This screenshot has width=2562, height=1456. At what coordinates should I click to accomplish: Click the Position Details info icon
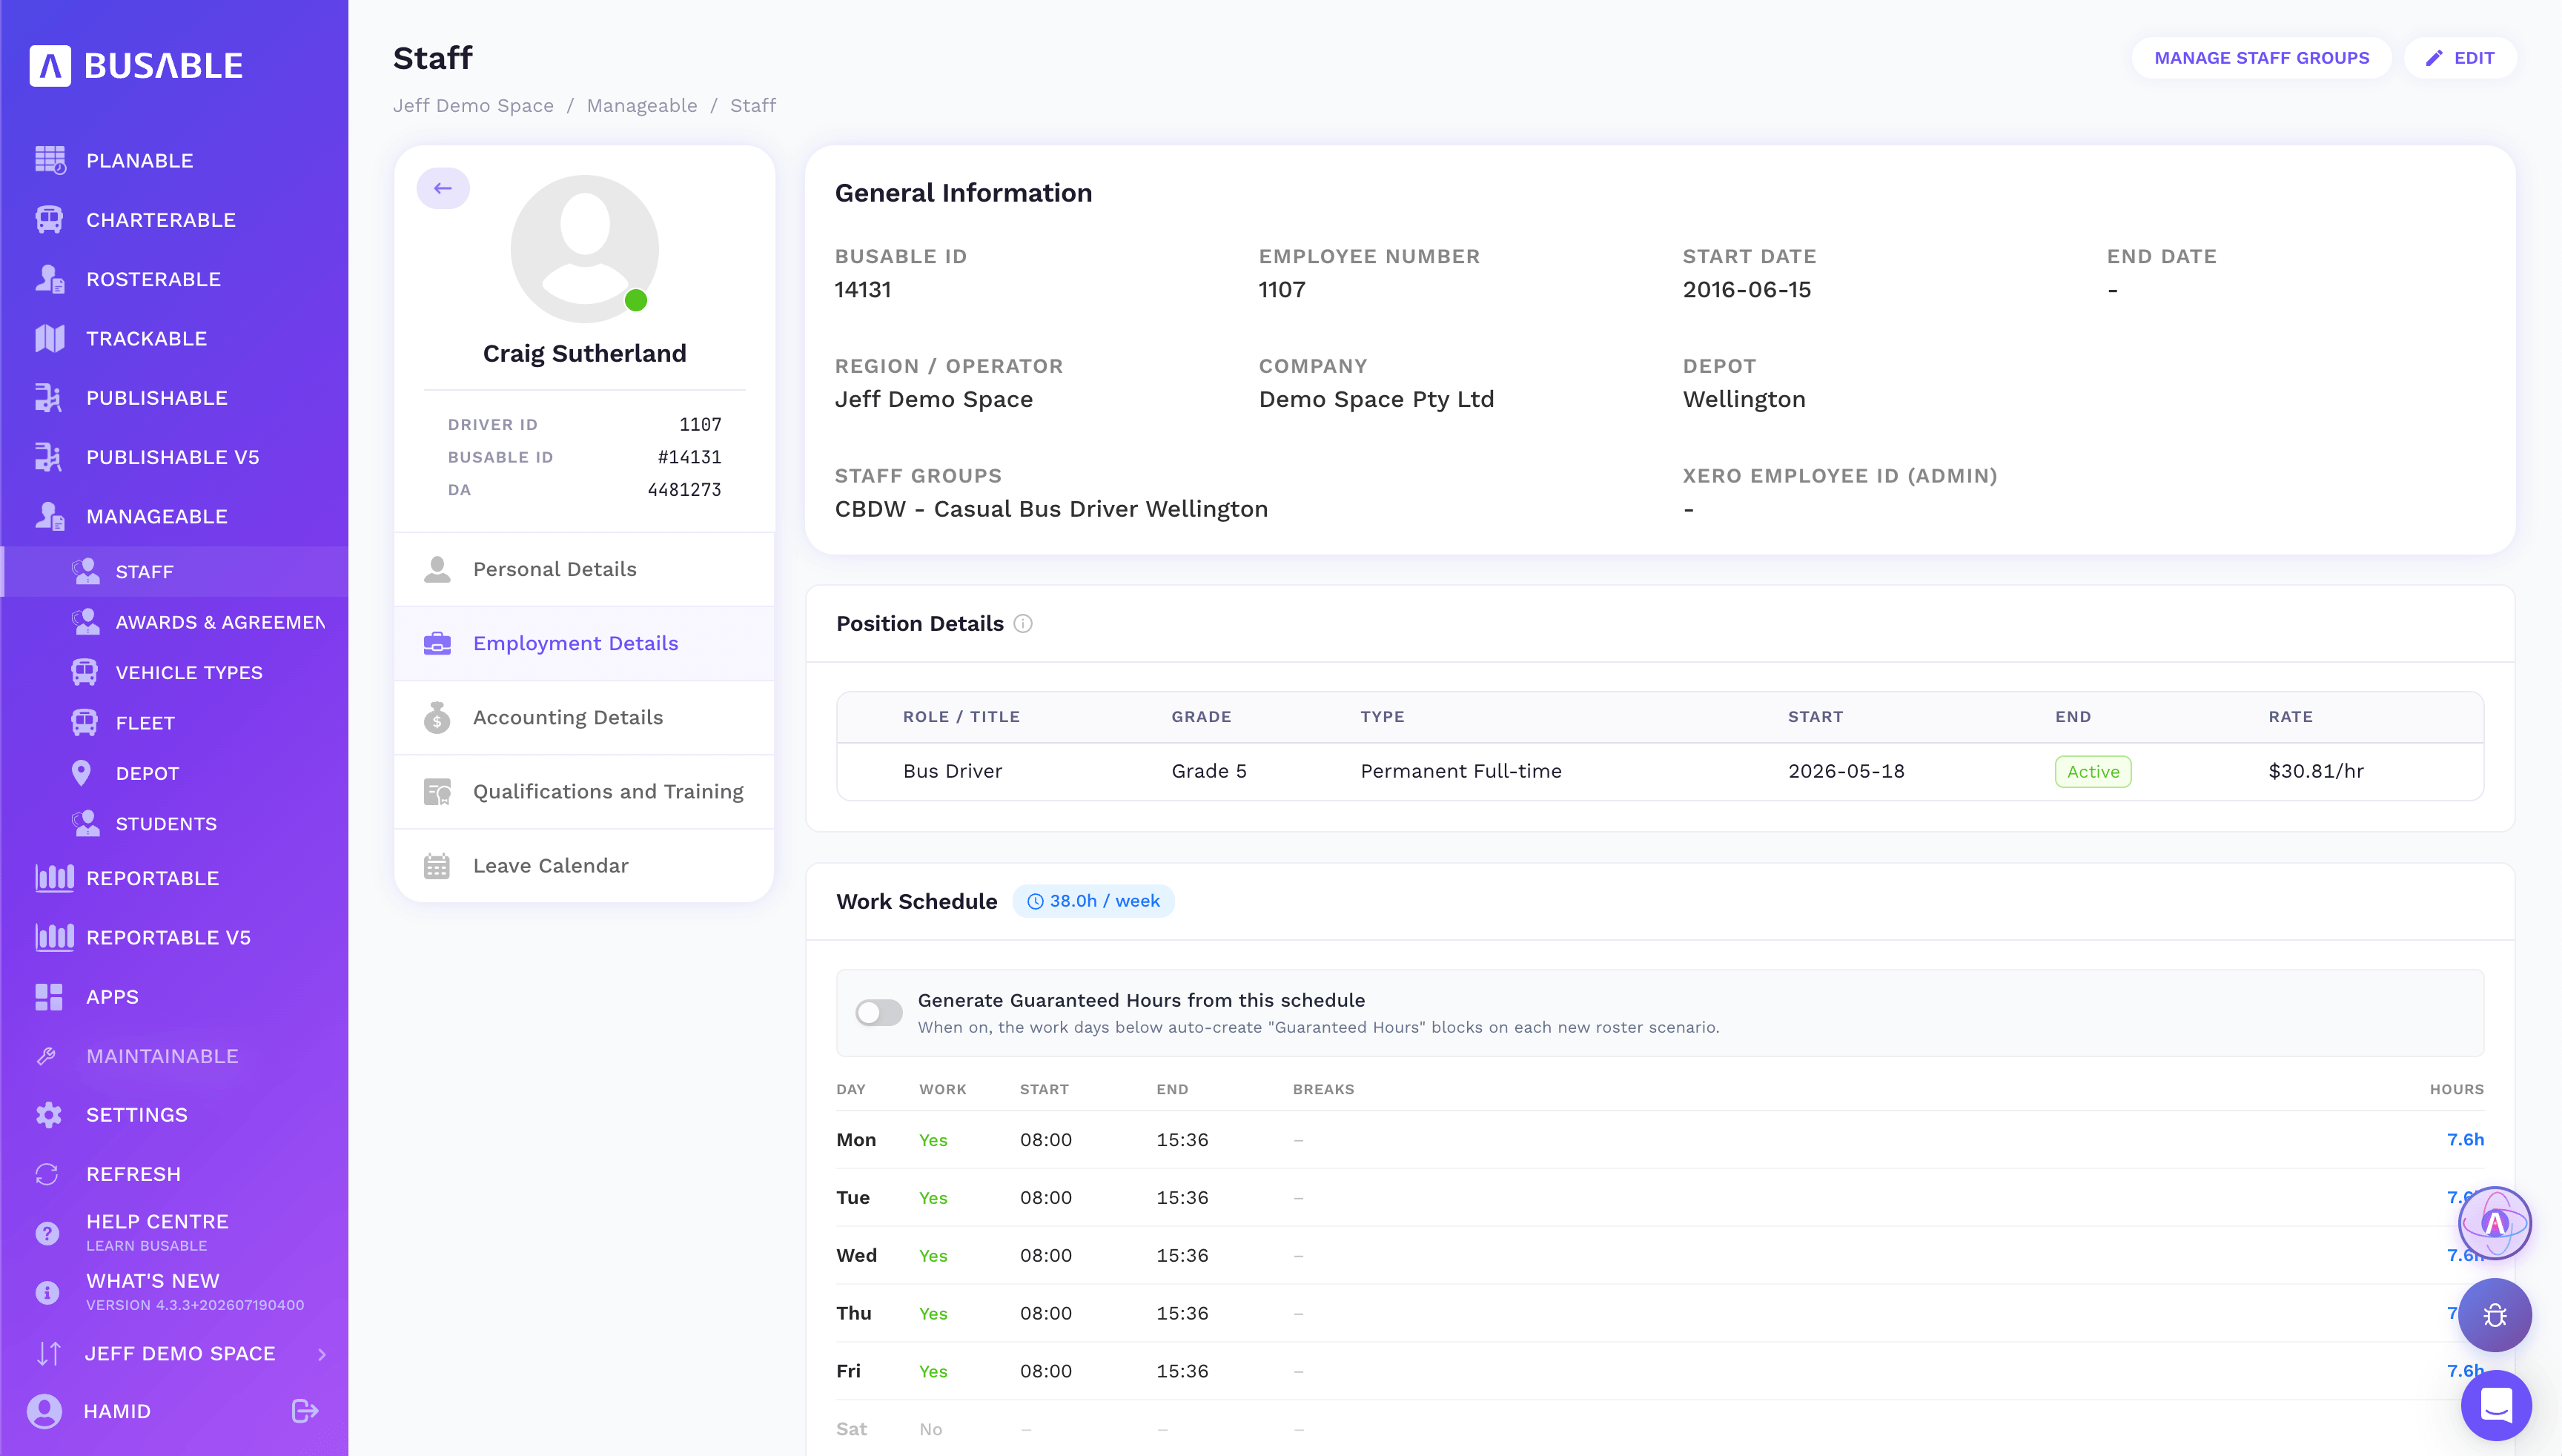pyautogui.click(x=1023, y=623)
